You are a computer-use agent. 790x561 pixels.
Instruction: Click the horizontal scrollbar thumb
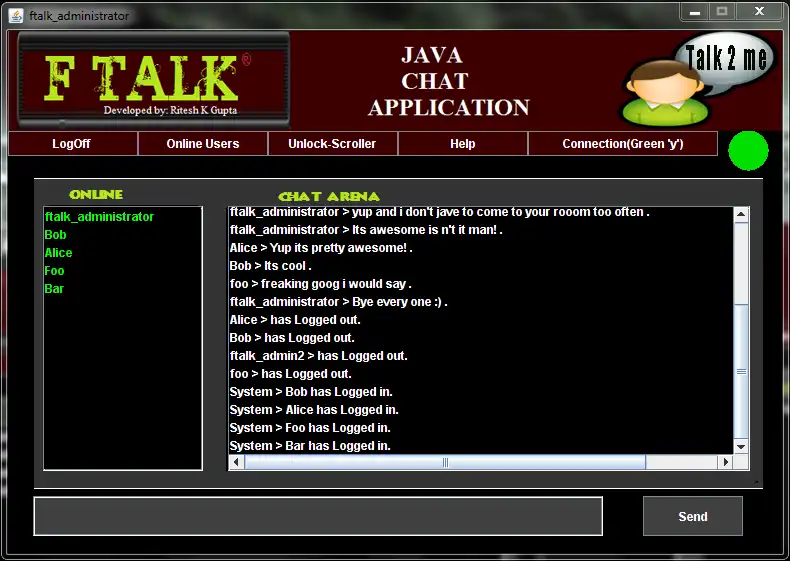445,462
